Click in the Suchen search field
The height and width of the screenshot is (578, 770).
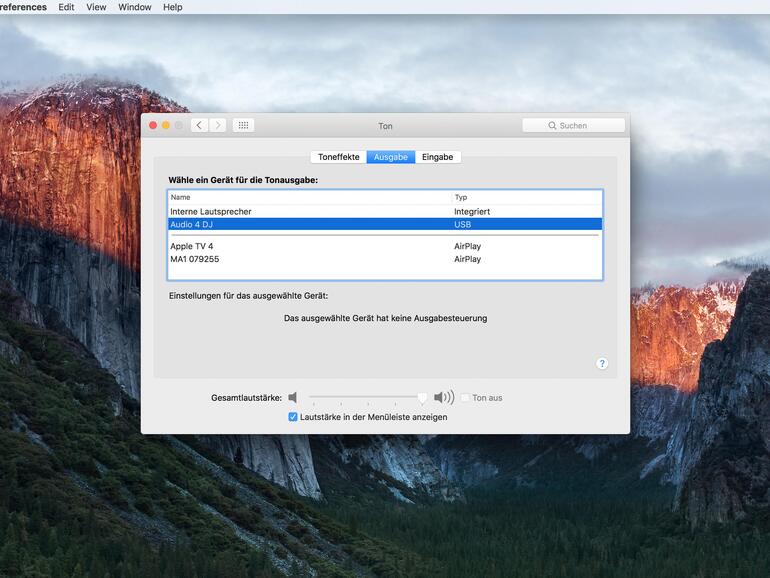click(574, 126)
